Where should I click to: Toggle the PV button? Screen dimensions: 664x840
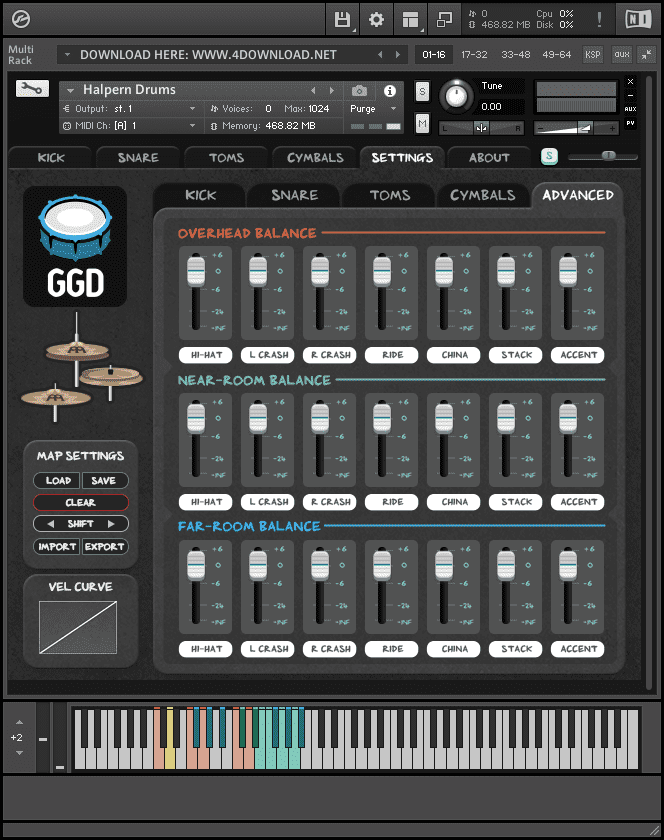[x=630, y=123]
